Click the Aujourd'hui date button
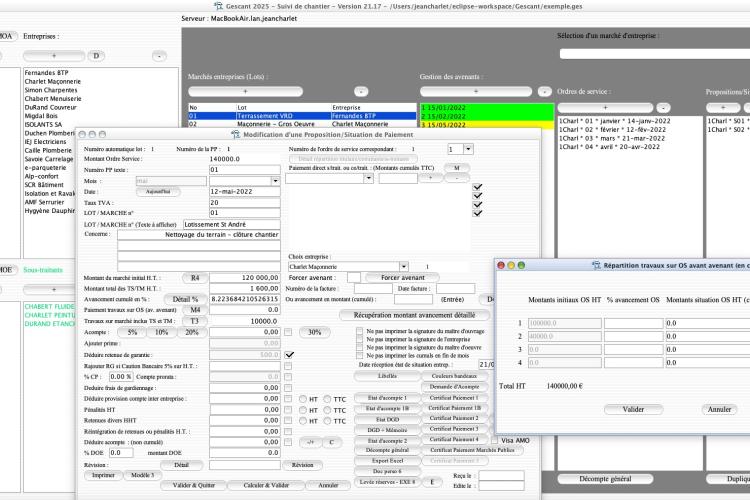 (158, 191)
